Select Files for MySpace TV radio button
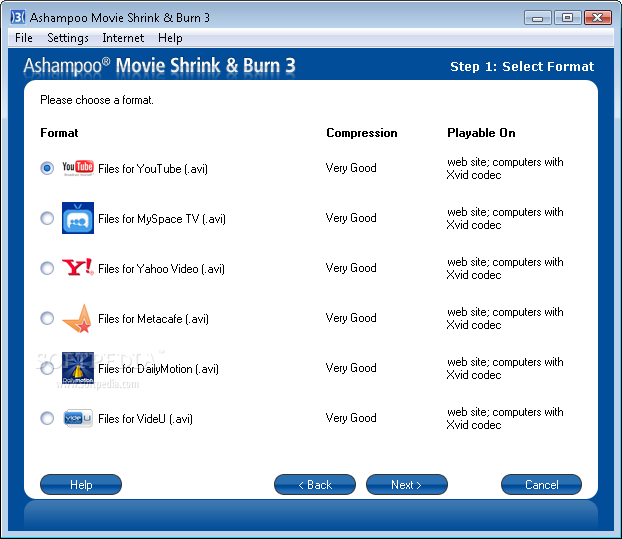 (x=47, y=218)
